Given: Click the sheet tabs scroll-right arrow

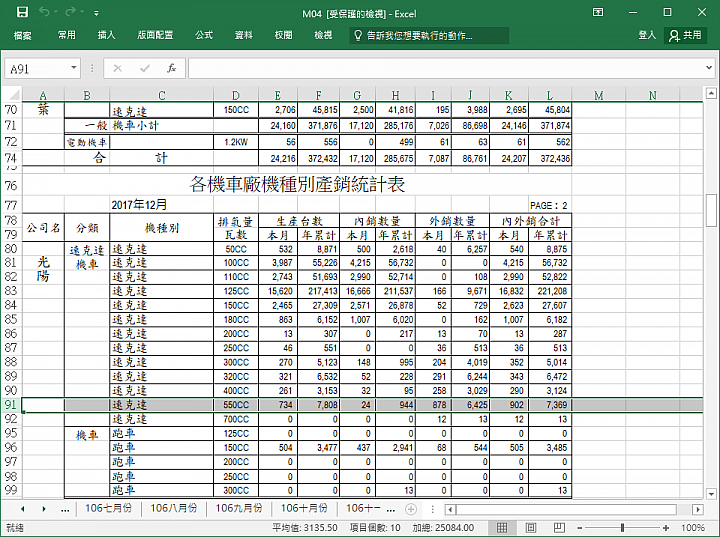Looking at the screenshot, I should point(44,509).
